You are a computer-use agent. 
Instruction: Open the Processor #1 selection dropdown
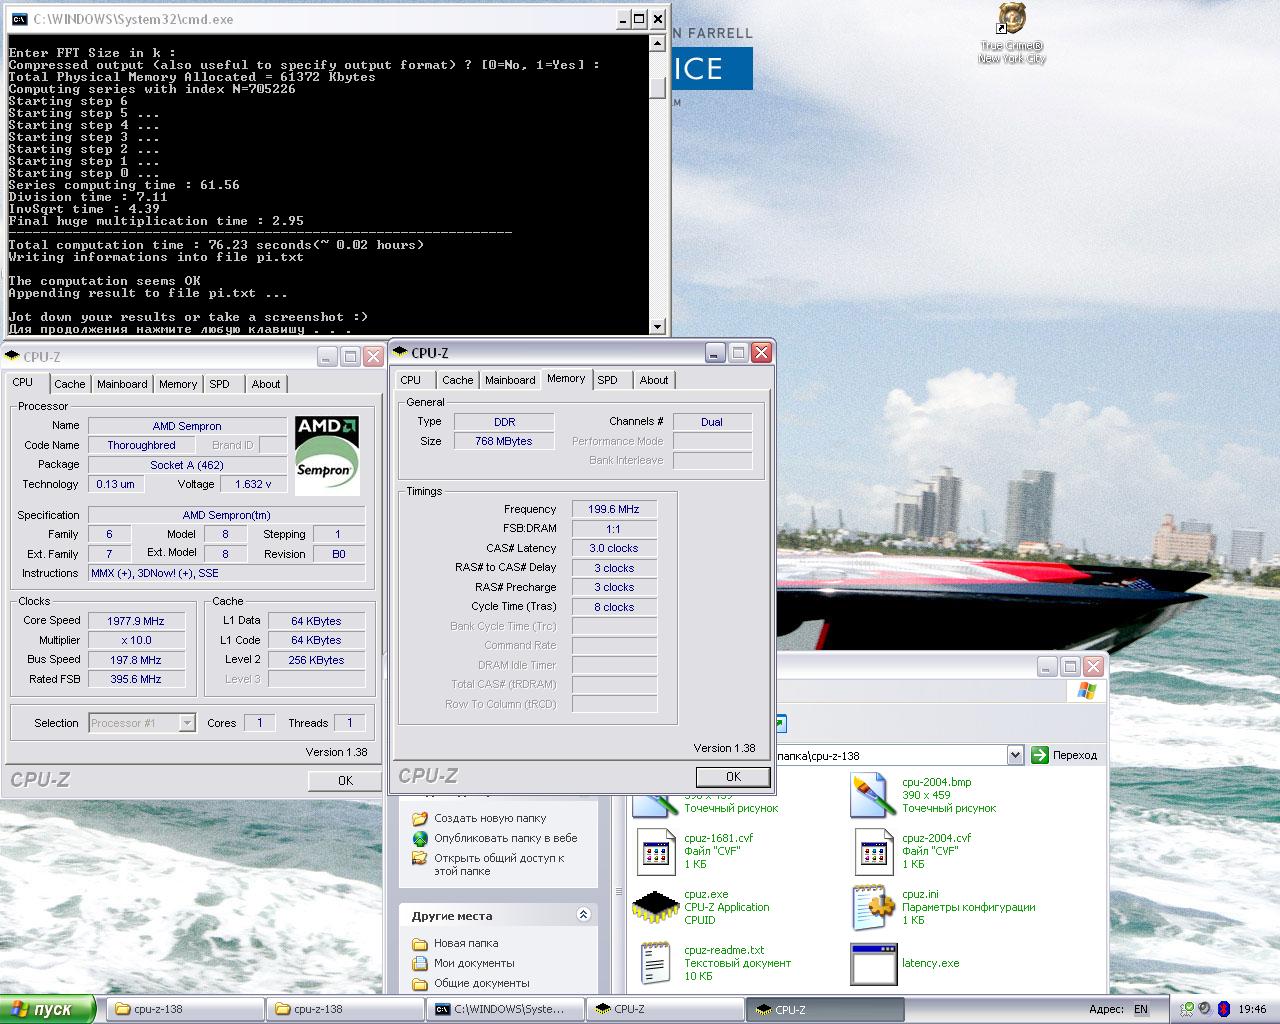(x=187, y=722)
